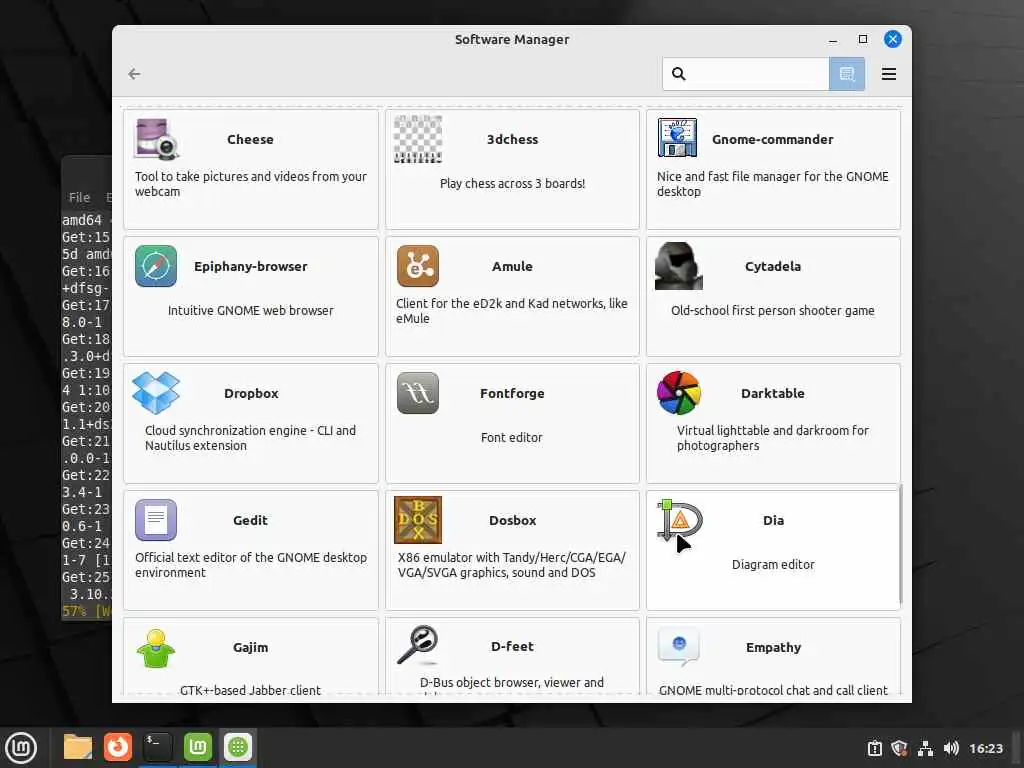Launch Firefox from the taskbar
The height and width of the screenshot is (768, 1024).
tap(118, 747)
